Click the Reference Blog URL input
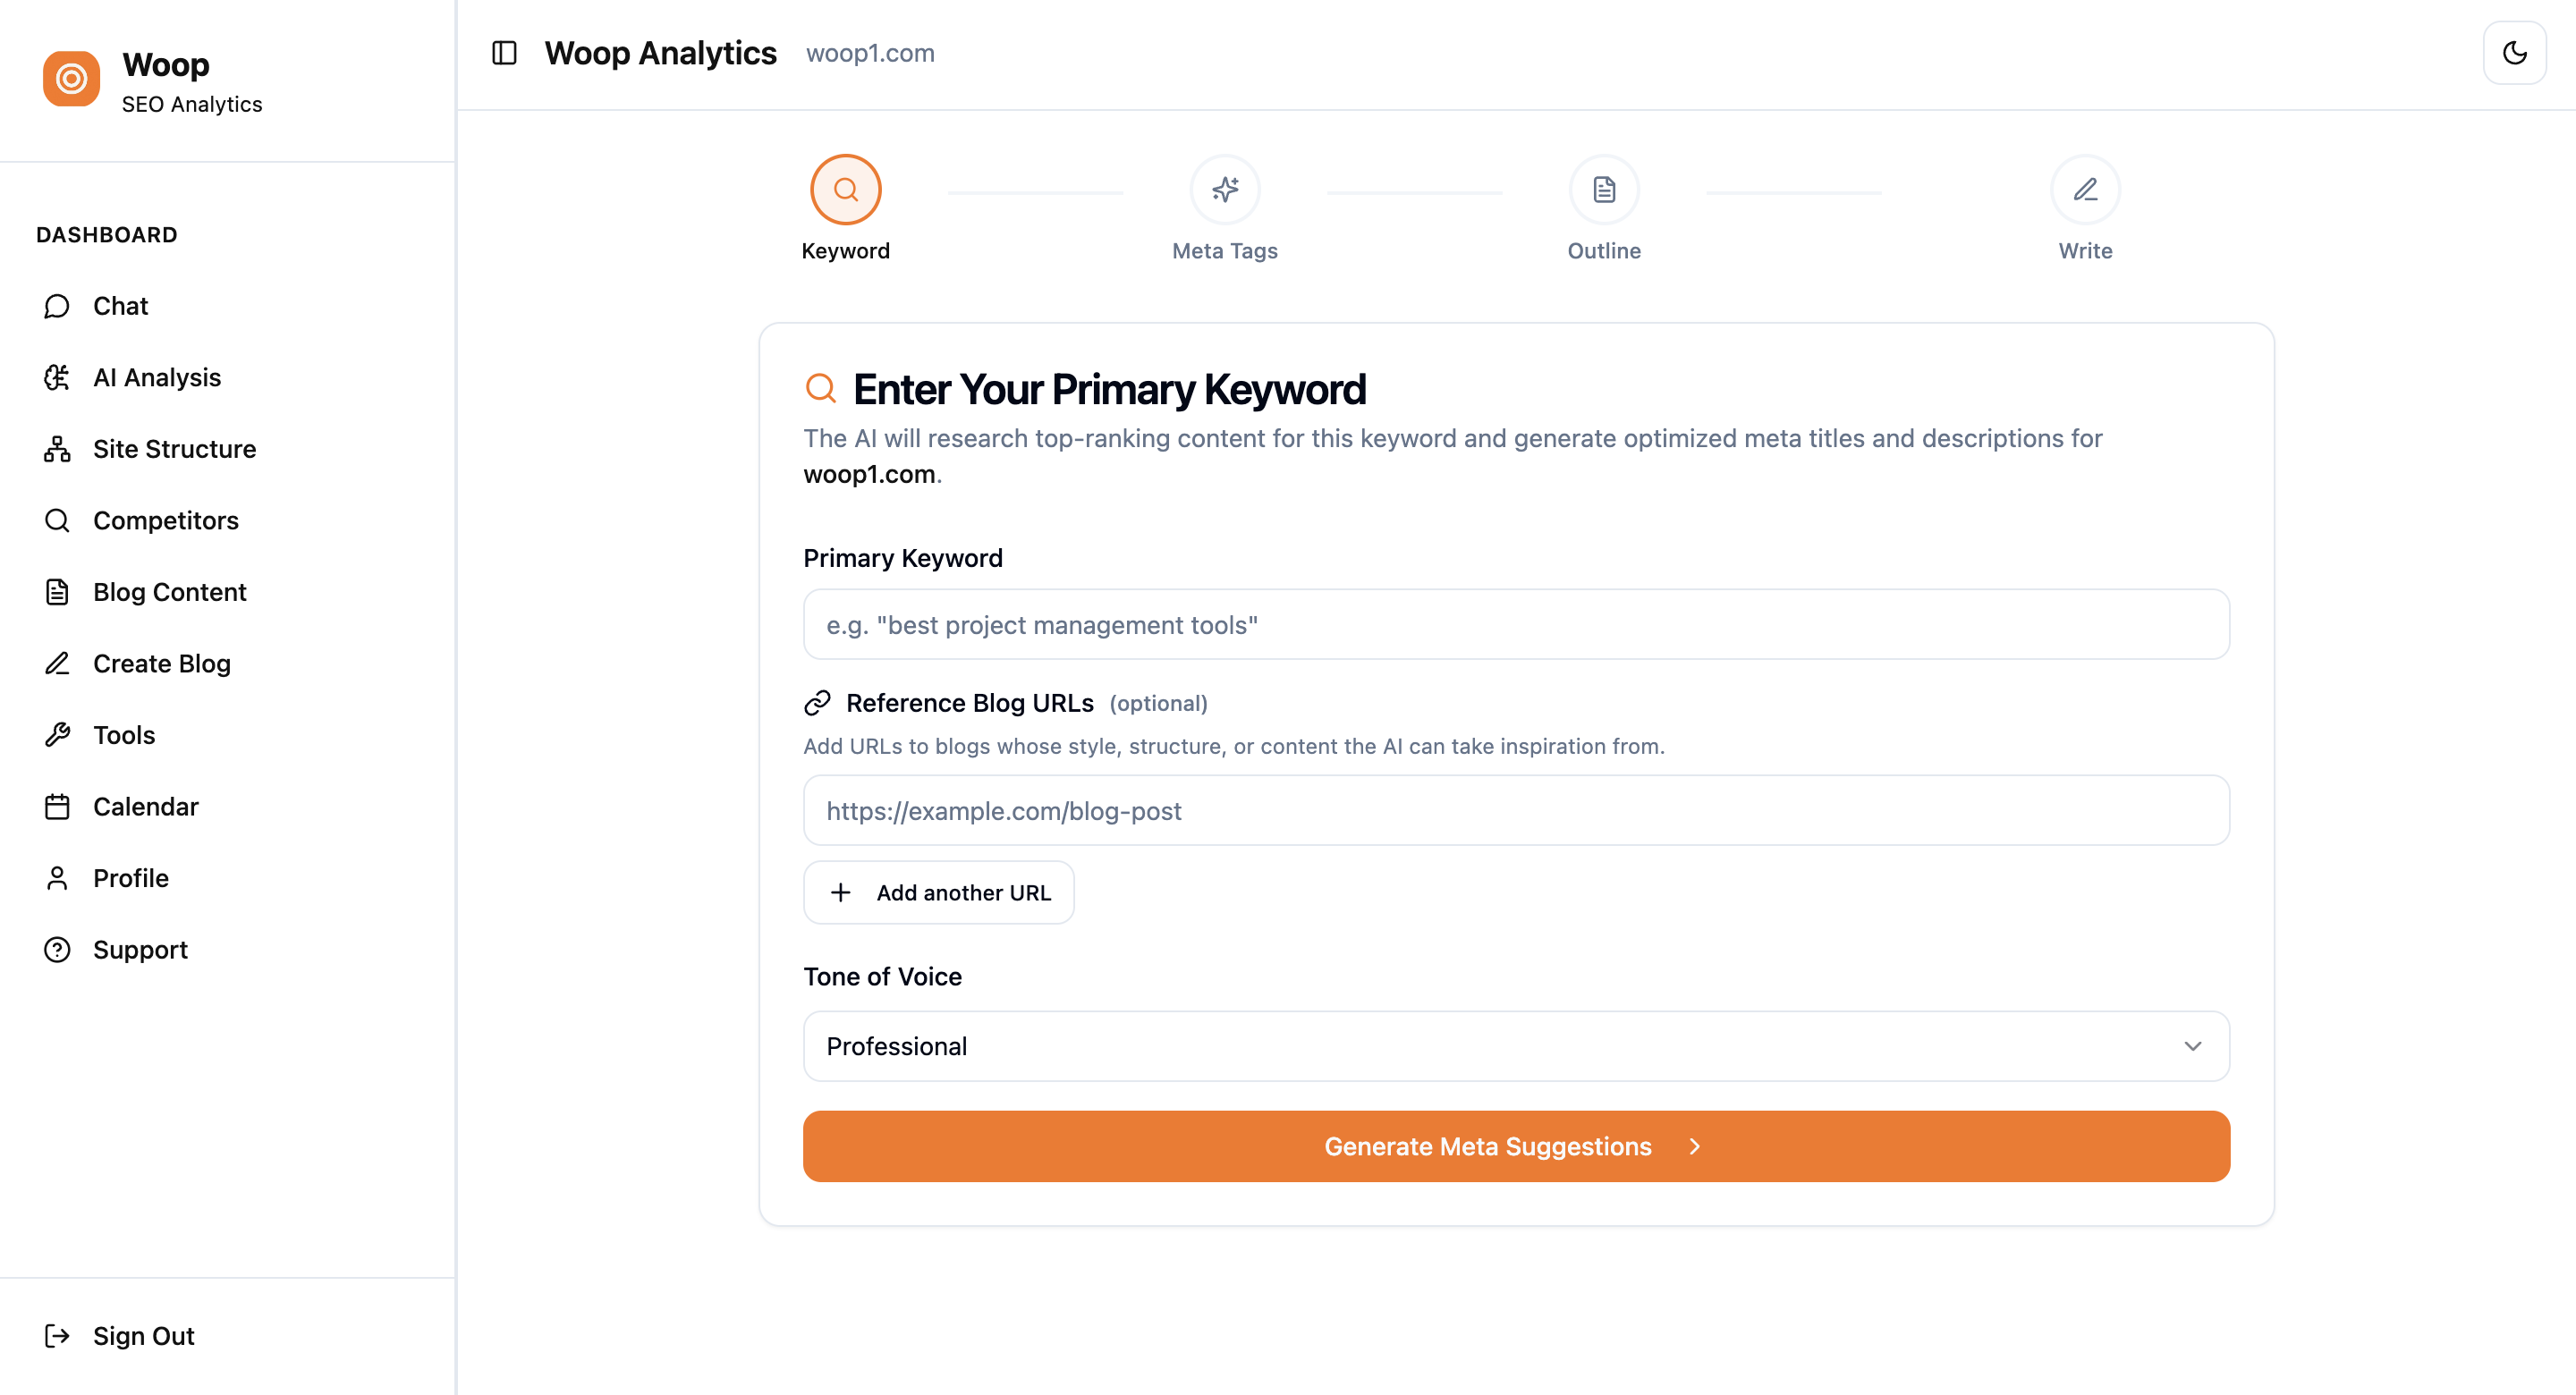 (1515, 810)
